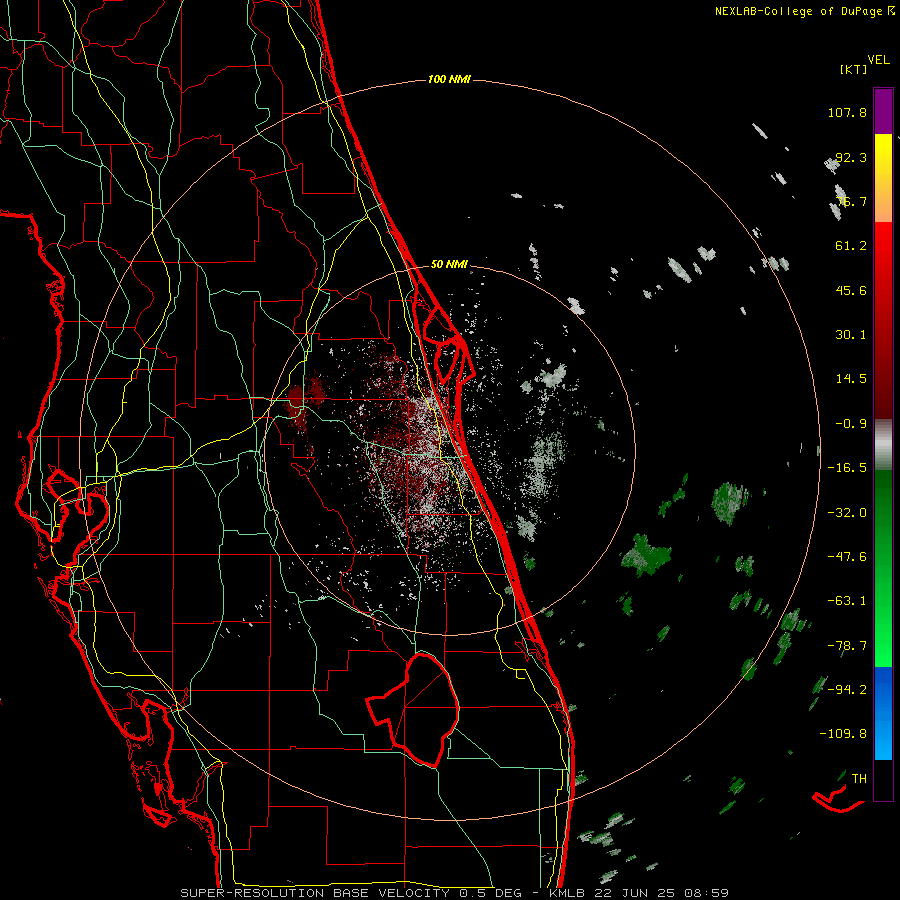
Task: Pick the red segment of velocity color bar
Action: click(883, 320)
